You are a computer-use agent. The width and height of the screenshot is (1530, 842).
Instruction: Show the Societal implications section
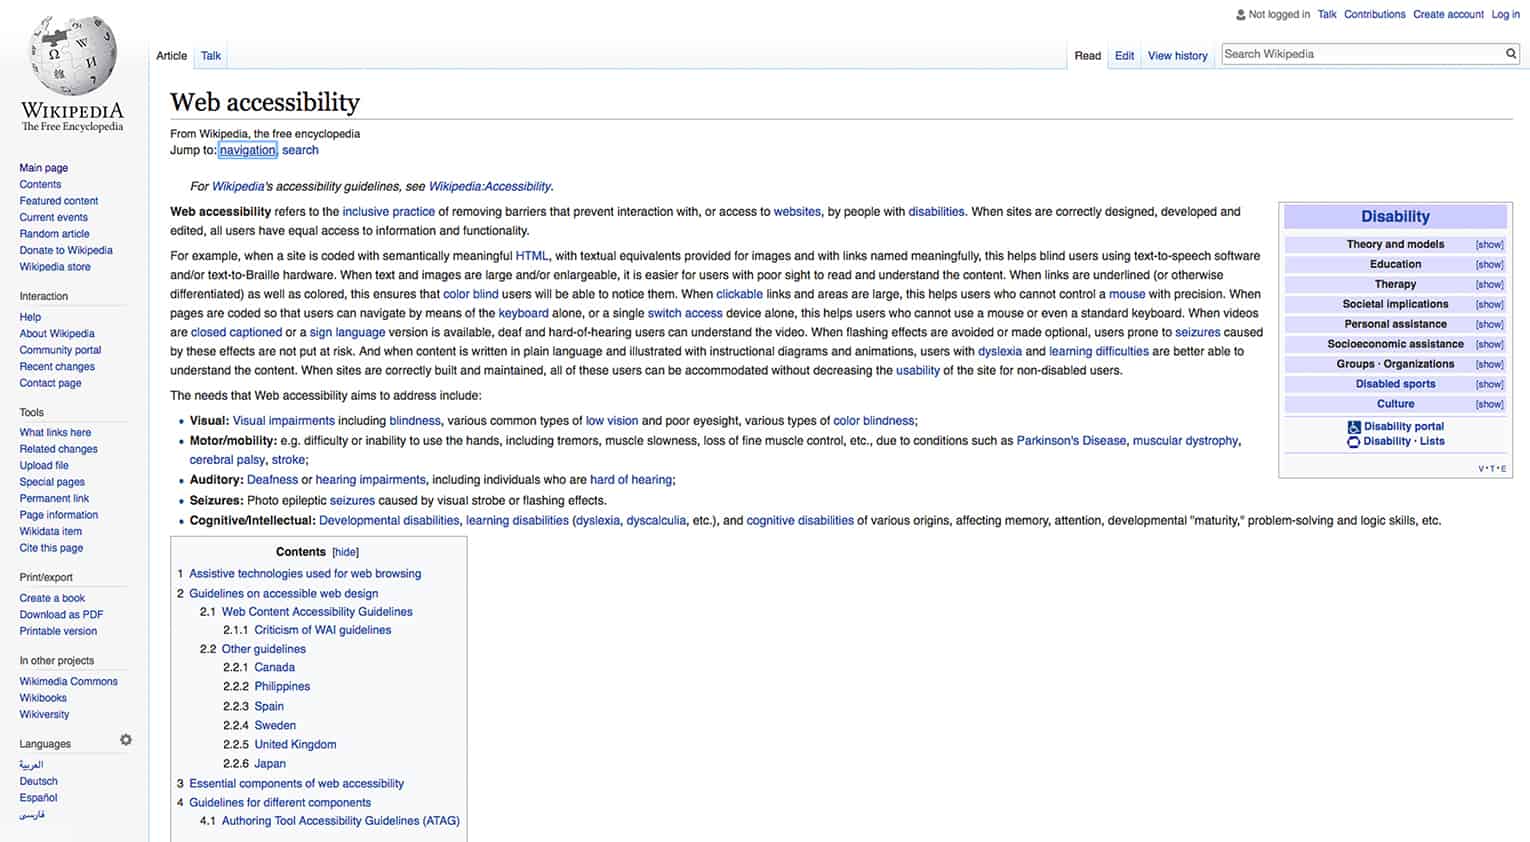point(1489,305)
